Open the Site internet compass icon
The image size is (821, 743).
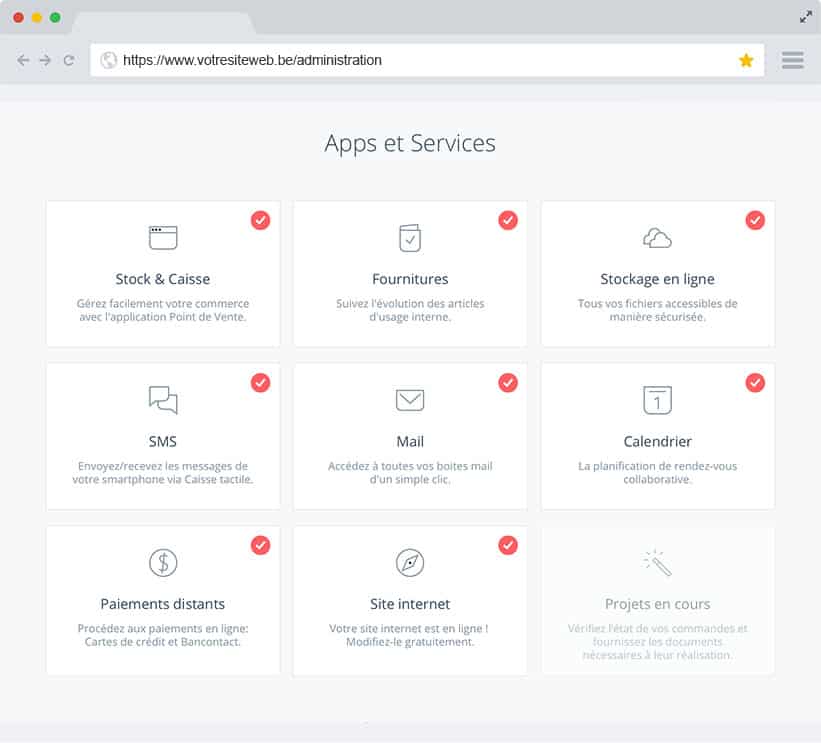point(410,562)
